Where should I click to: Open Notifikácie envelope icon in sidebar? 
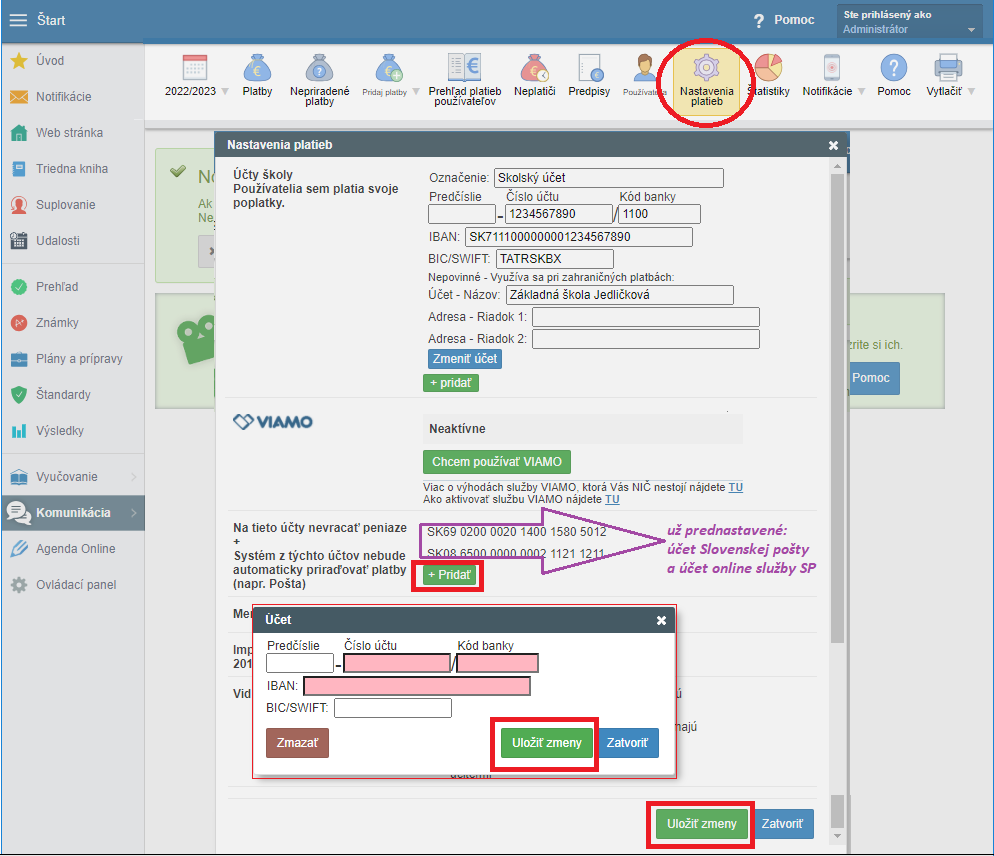tap(19, 97)
